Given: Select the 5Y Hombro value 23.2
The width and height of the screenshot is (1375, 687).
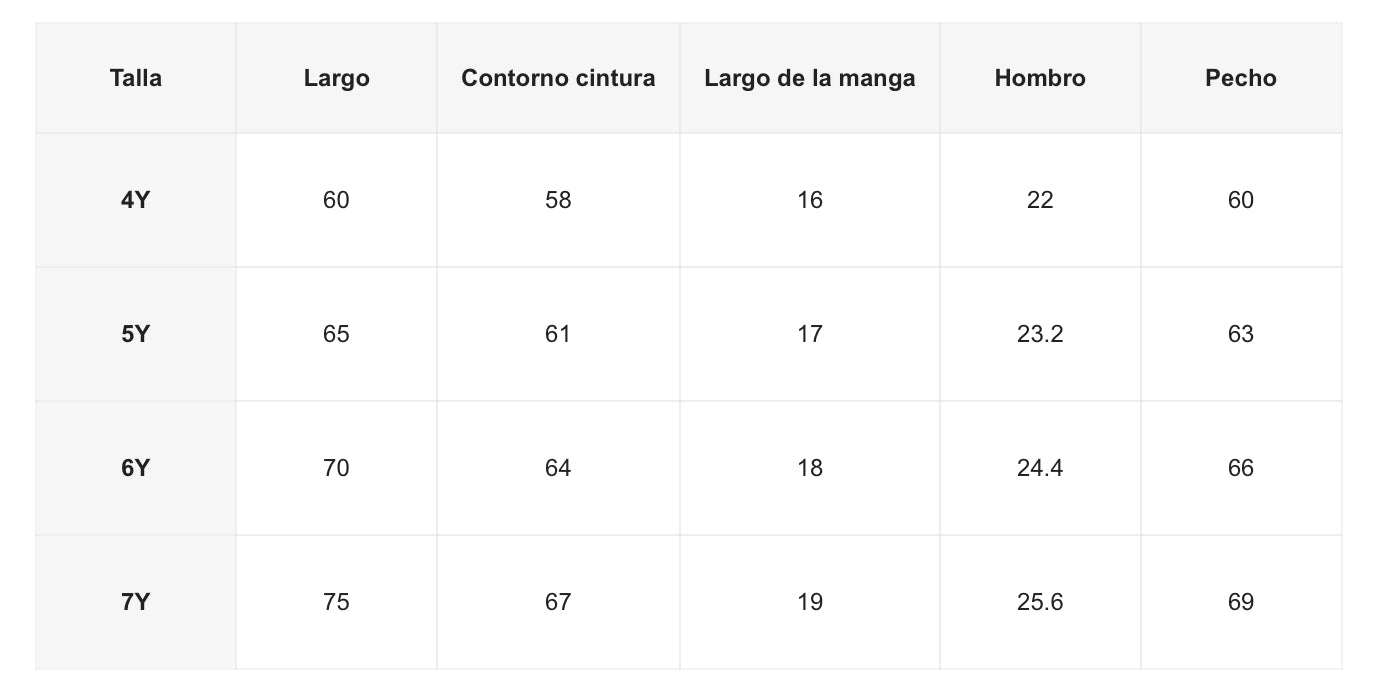Looking at the screenshot, I should [1040, 334].
